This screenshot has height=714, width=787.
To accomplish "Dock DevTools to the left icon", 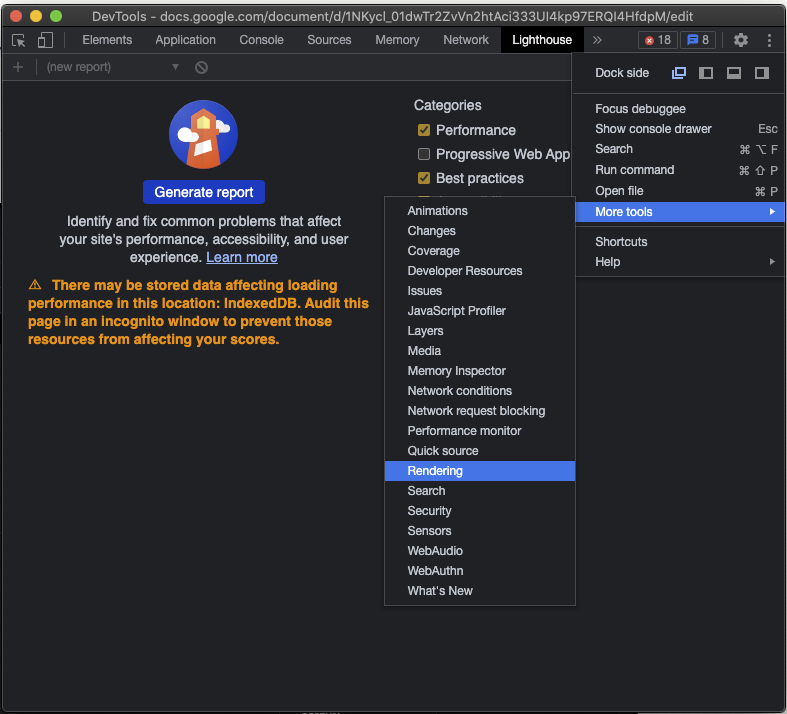I will [706, 73].
